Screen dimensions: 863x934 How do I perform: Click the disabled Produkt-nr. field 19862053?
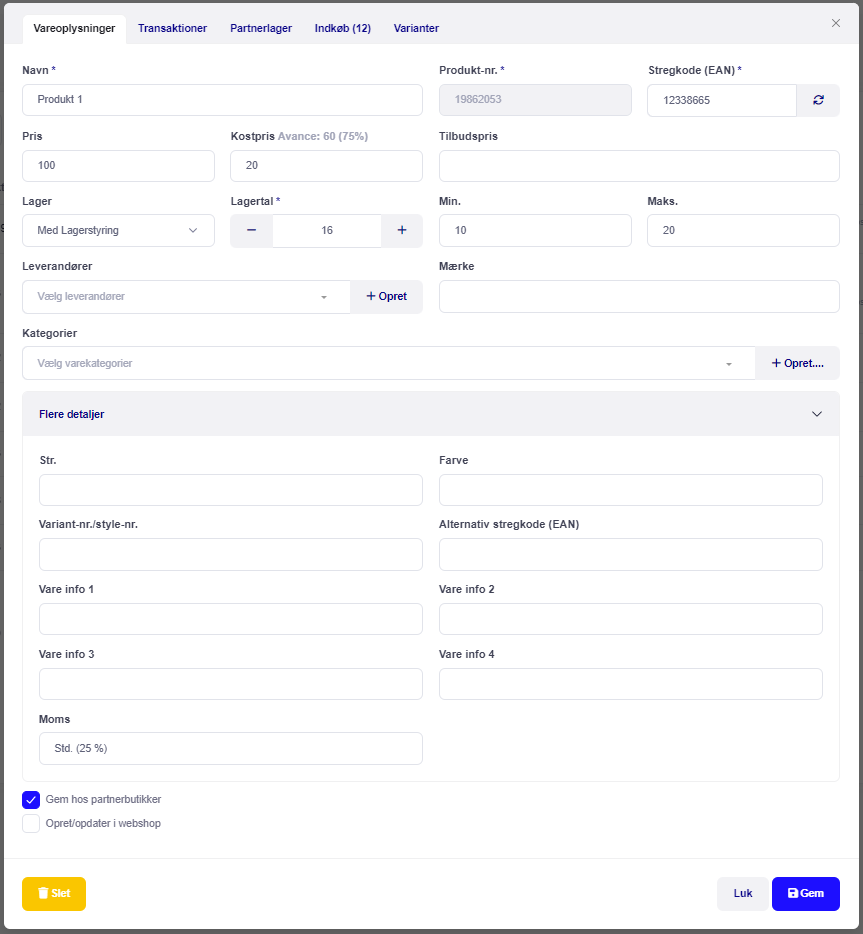pyautogui.click(x=535, y=100)
